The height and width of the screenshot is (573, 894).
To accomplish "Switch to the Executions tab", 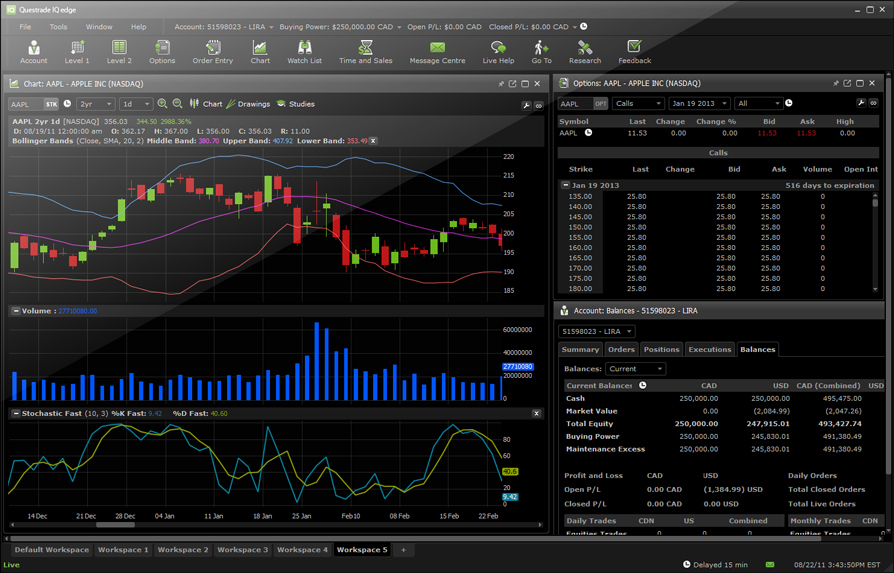I will 710,350.
